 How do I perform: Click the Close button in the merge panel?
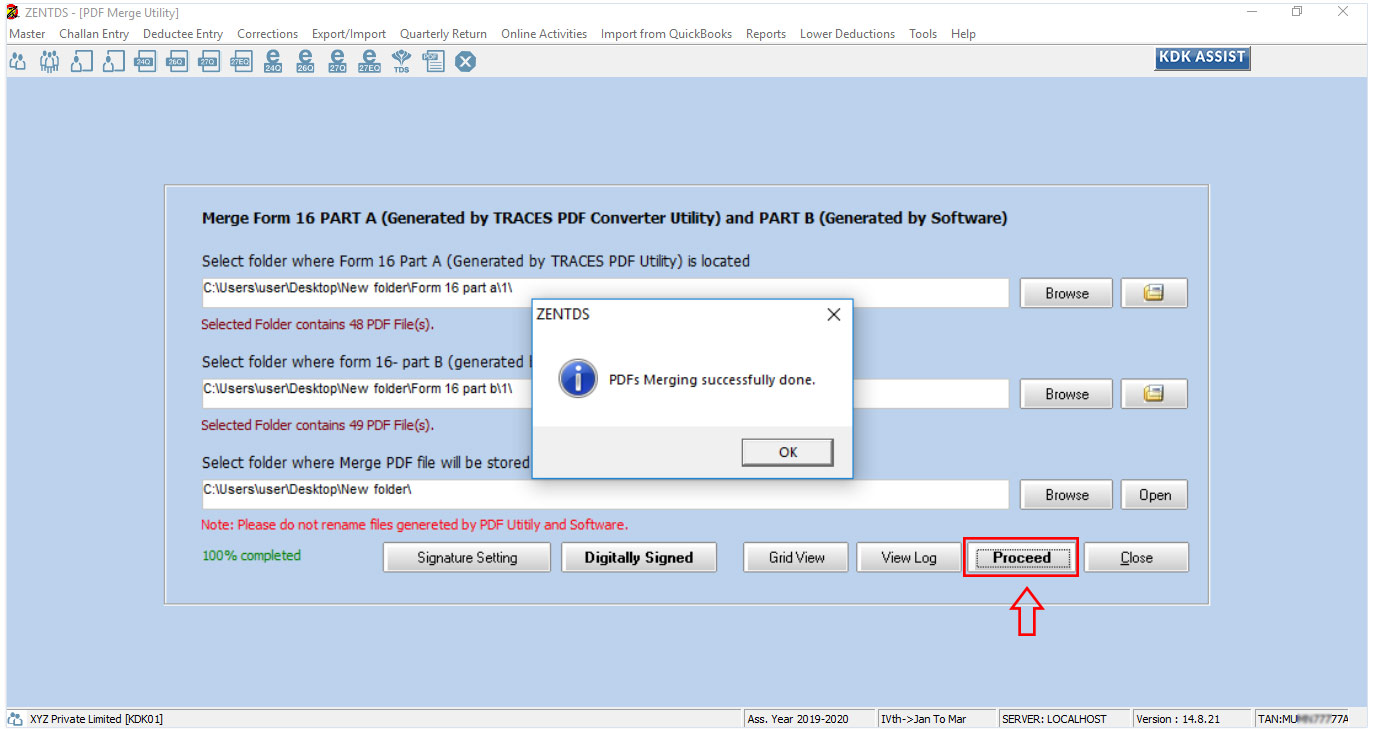[x=1136, y=557]
